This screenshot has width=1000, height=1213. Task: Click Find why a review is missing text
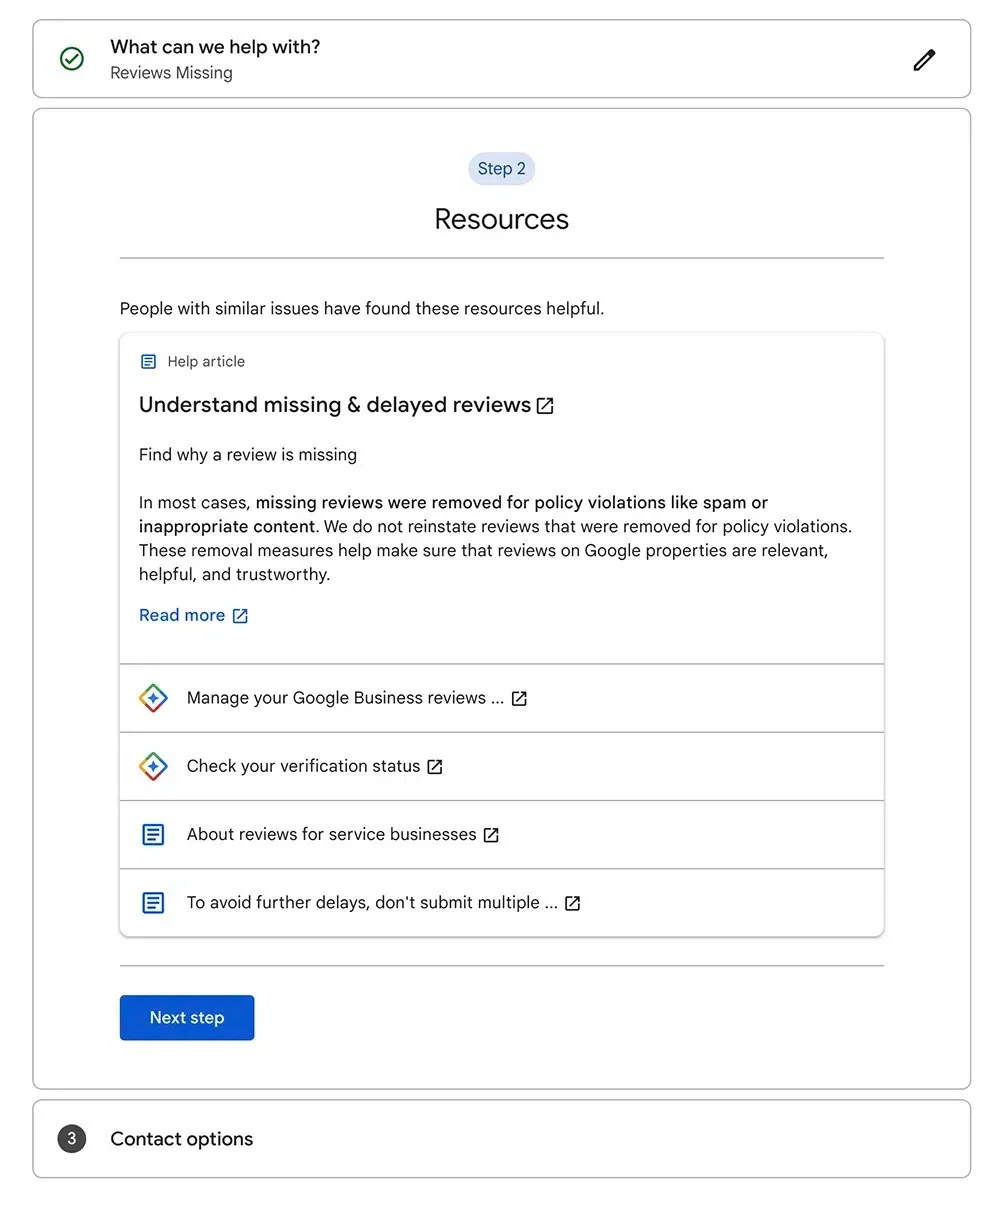(248, 455)
